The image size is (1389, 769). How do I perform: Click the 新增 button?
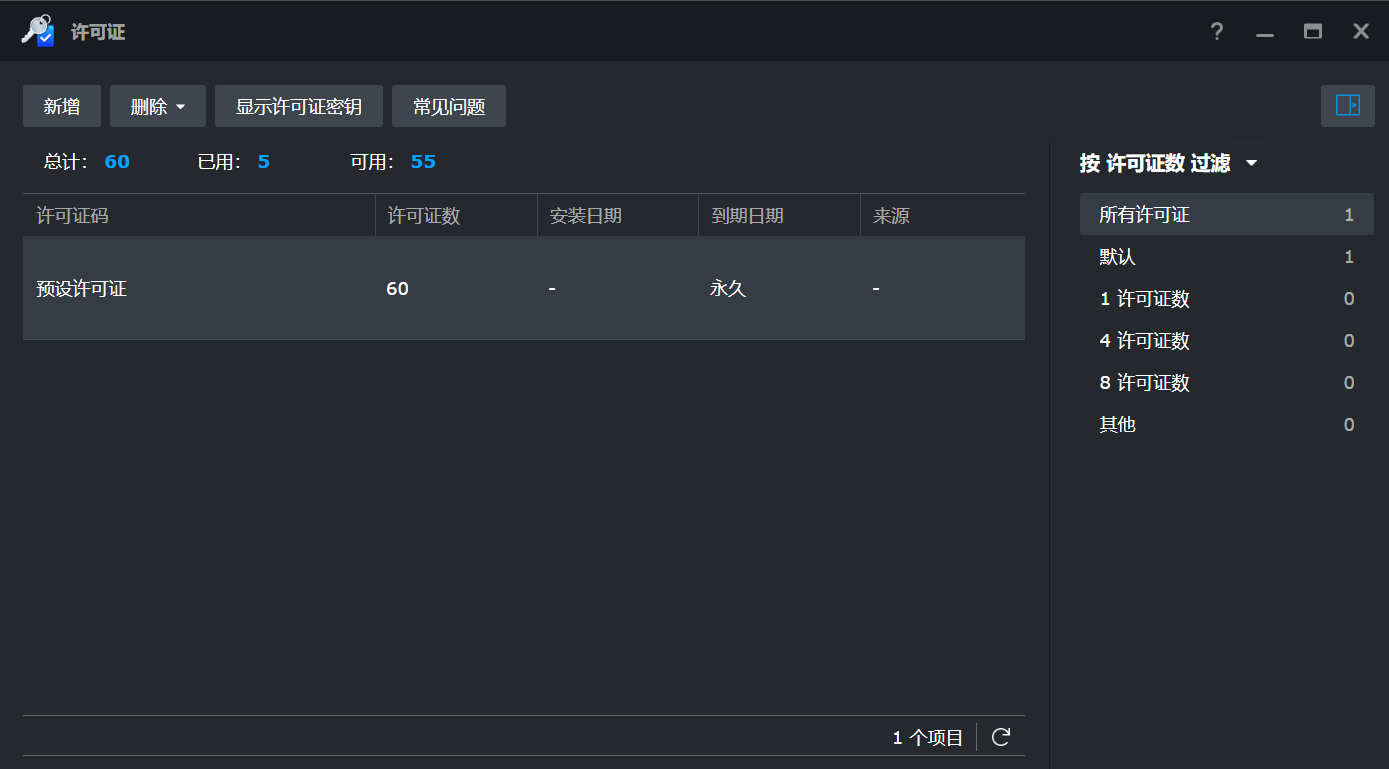point(62,107)
